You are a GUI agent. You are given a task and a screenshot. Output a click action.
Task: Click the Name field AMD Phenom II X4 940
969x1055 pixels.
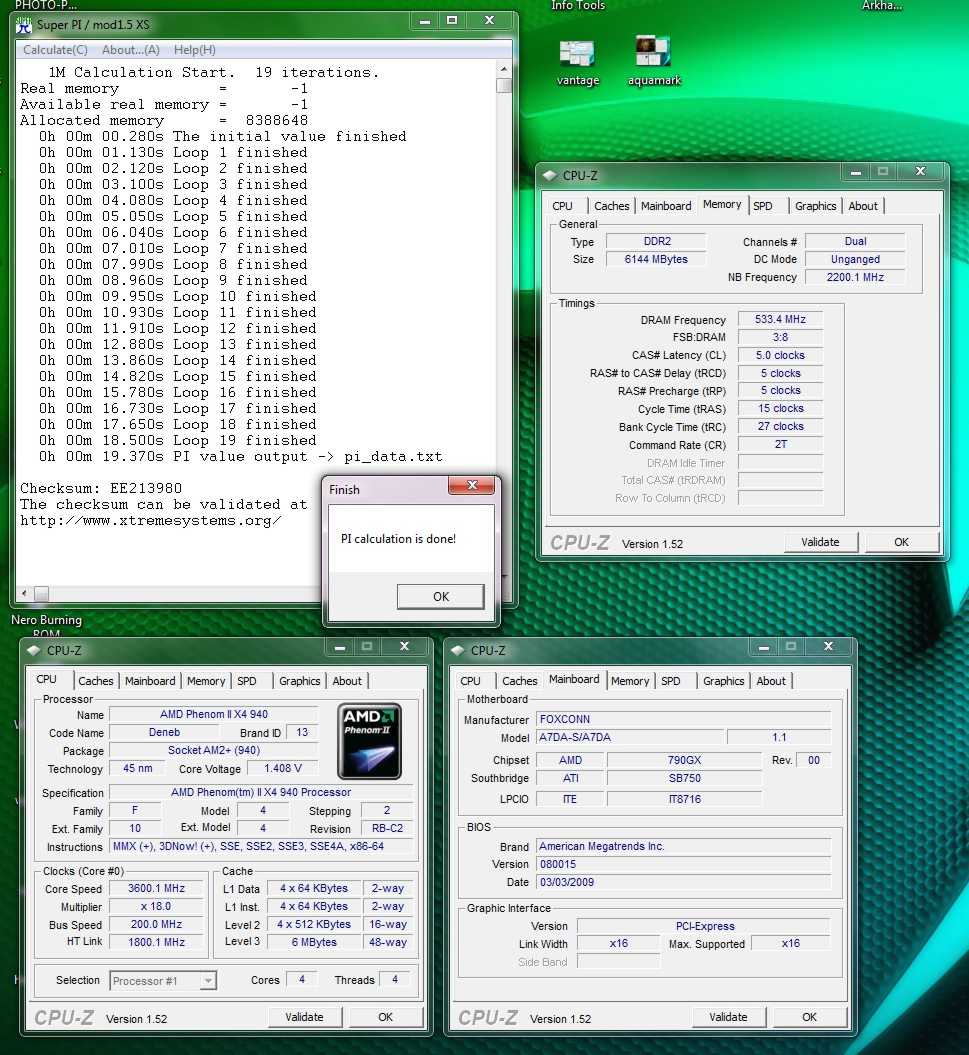point(213,714)
